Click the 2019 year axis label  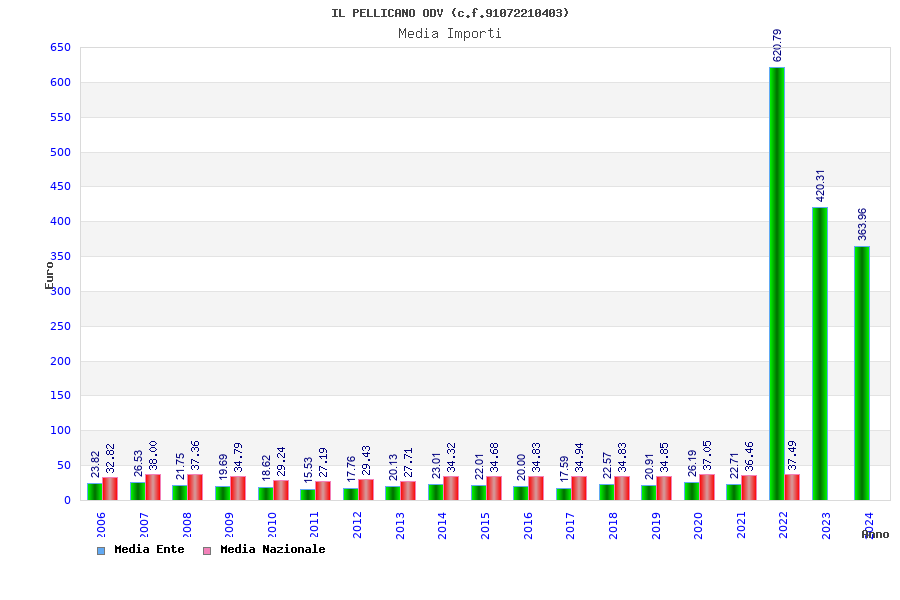coord(656,525)
